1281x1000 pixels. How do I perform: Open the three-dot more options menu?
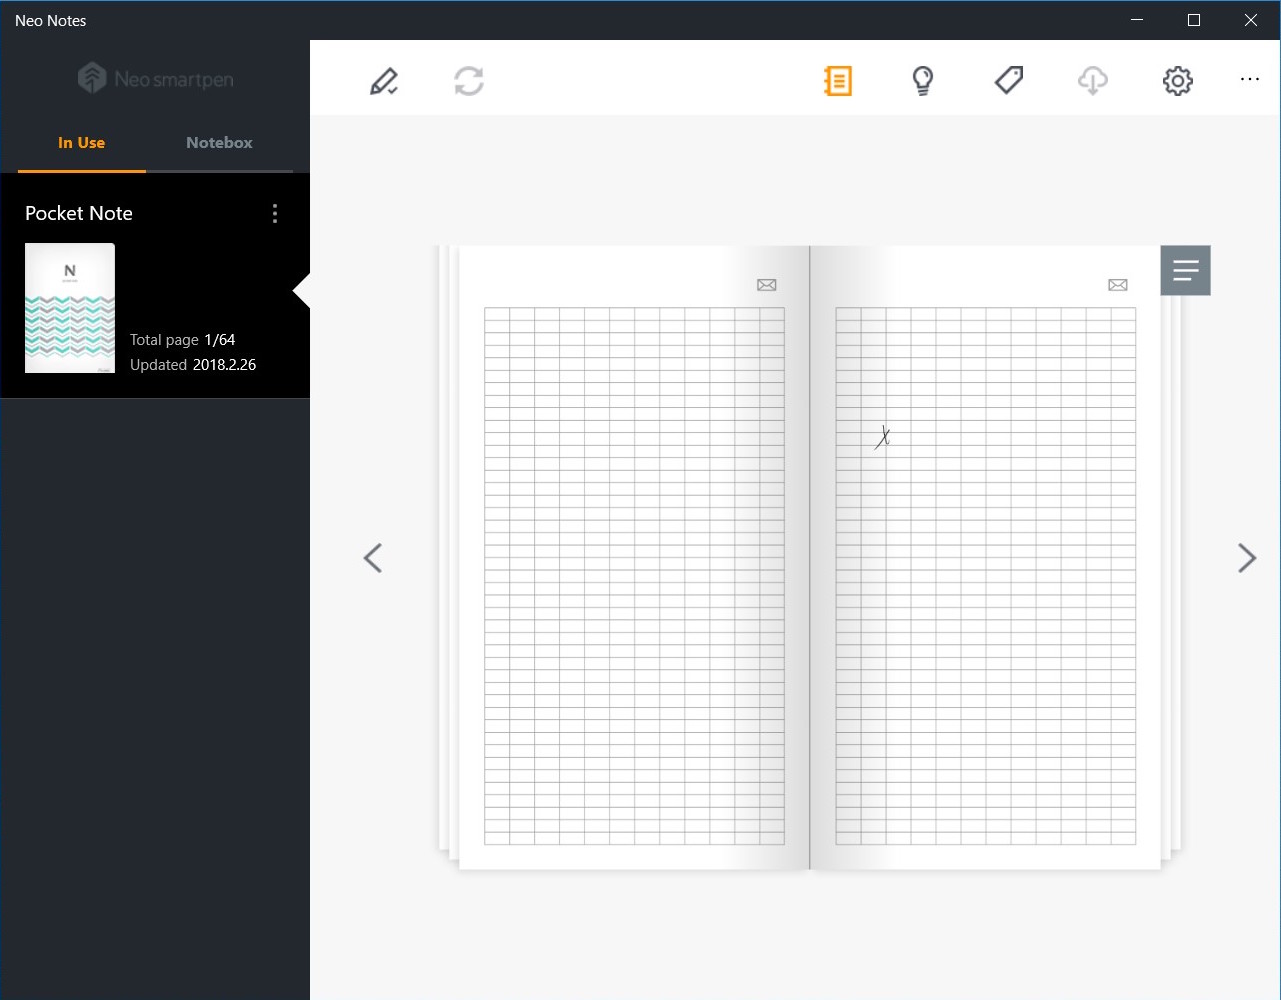(1250, 79)
